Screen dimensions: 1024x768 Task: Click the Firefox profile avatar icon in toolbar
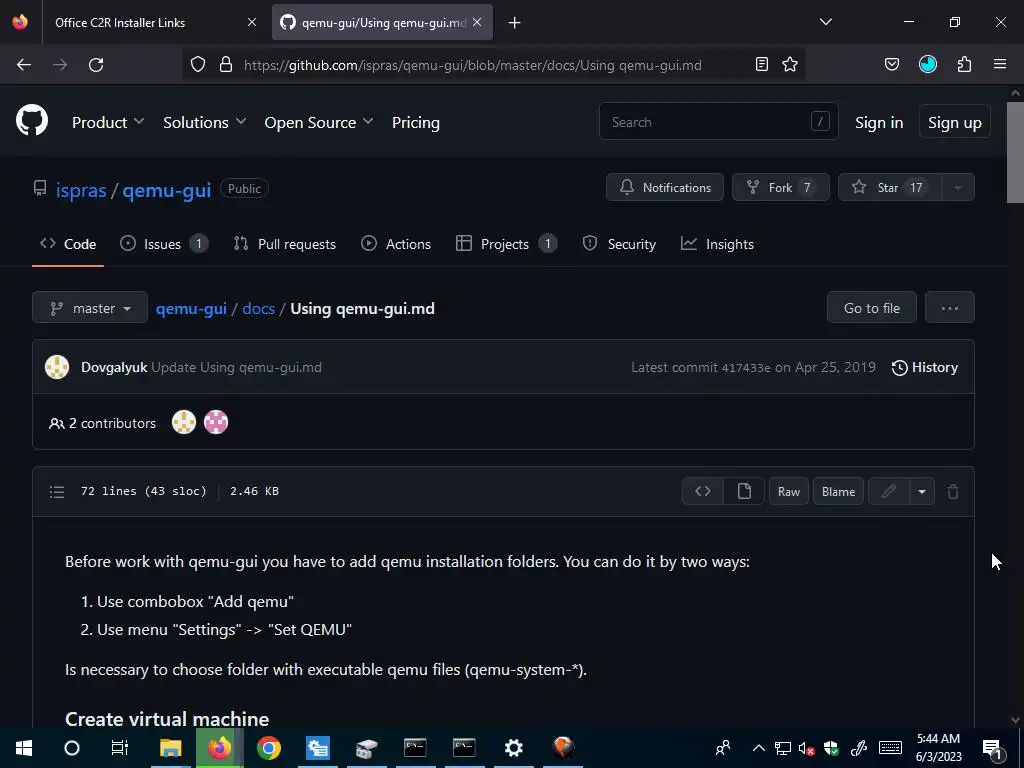[928, 64]
